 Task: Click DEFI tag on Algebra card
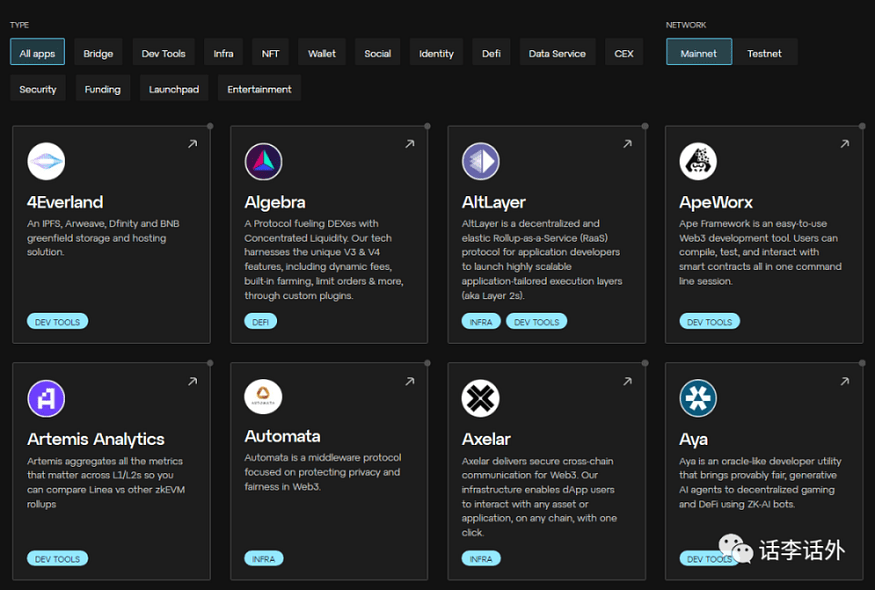pyautogui.click(x=261, y=322)
